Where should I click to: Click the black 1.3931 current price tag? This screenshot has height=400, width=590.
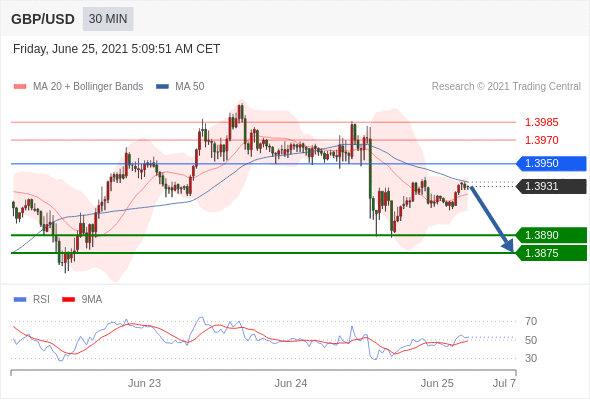[x=551, y=186]
